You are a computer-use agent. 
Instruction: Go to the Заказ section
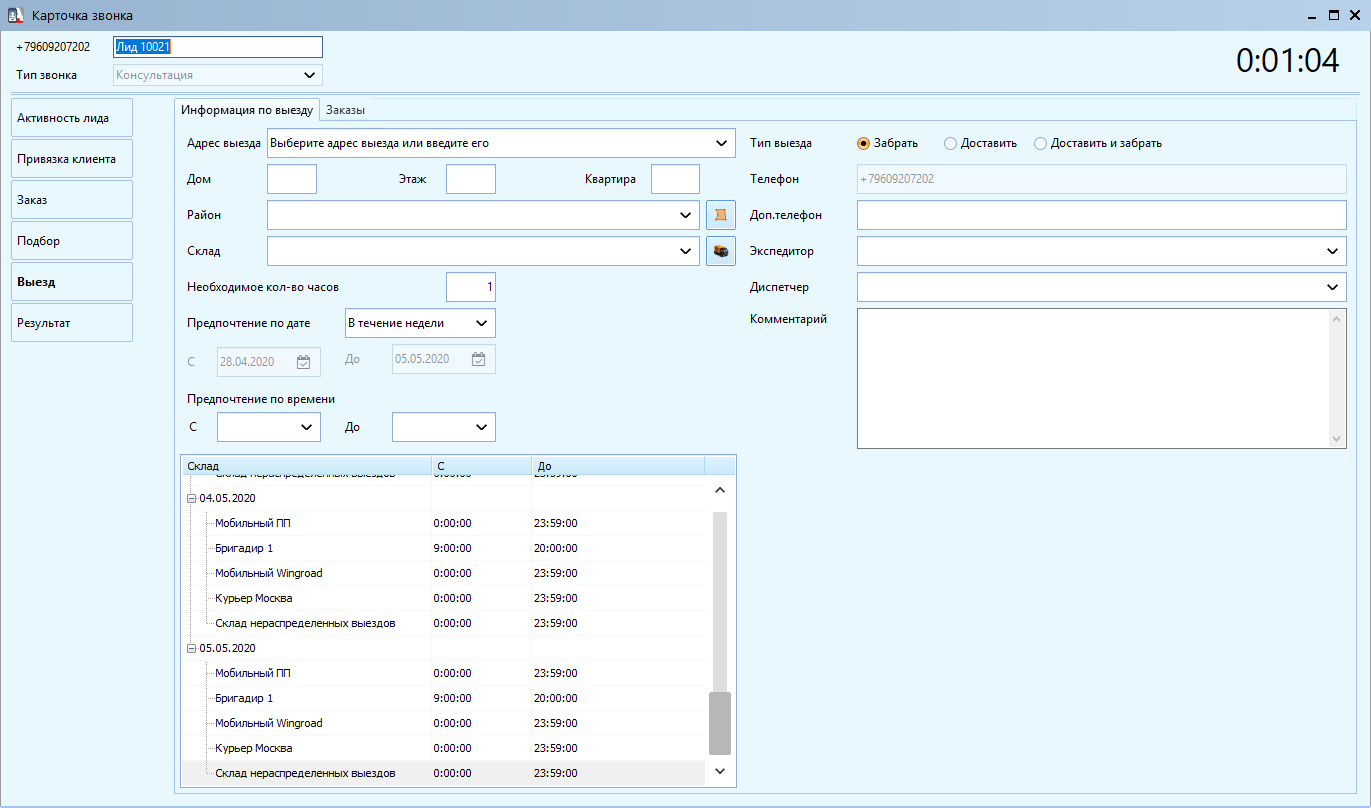(x=72, y=200)
